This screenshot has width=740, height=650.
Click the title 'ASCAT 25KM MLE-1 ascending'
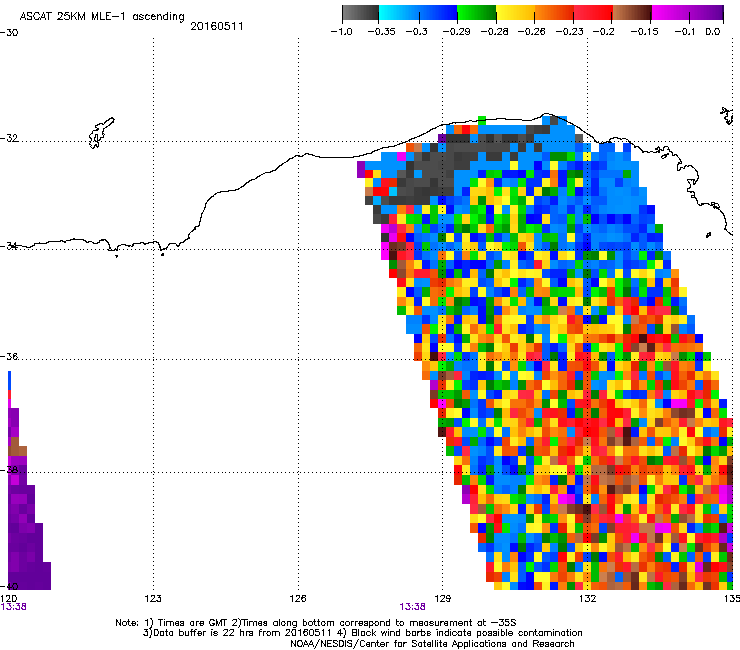[x=102, y=16]
